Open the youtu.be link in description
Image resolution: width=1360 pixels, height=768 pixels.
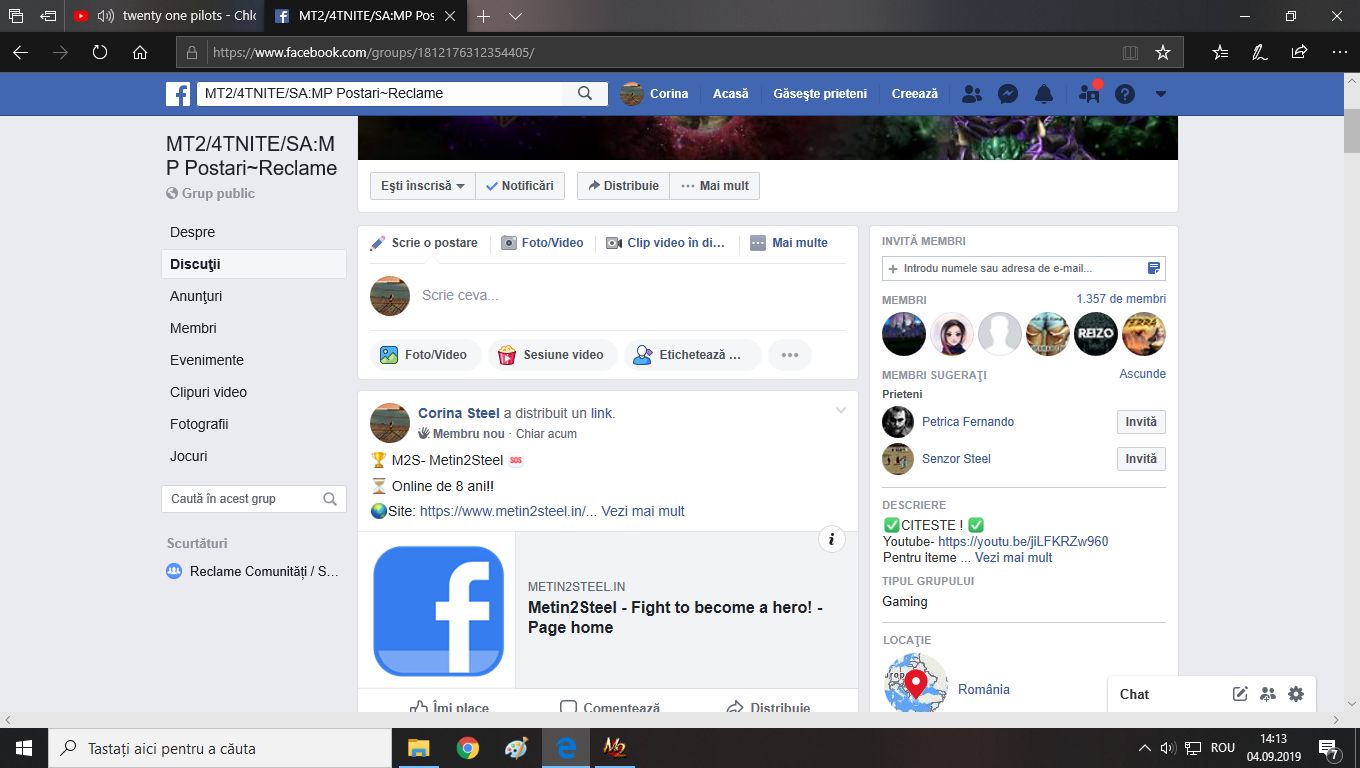[x=1023, y=542]
